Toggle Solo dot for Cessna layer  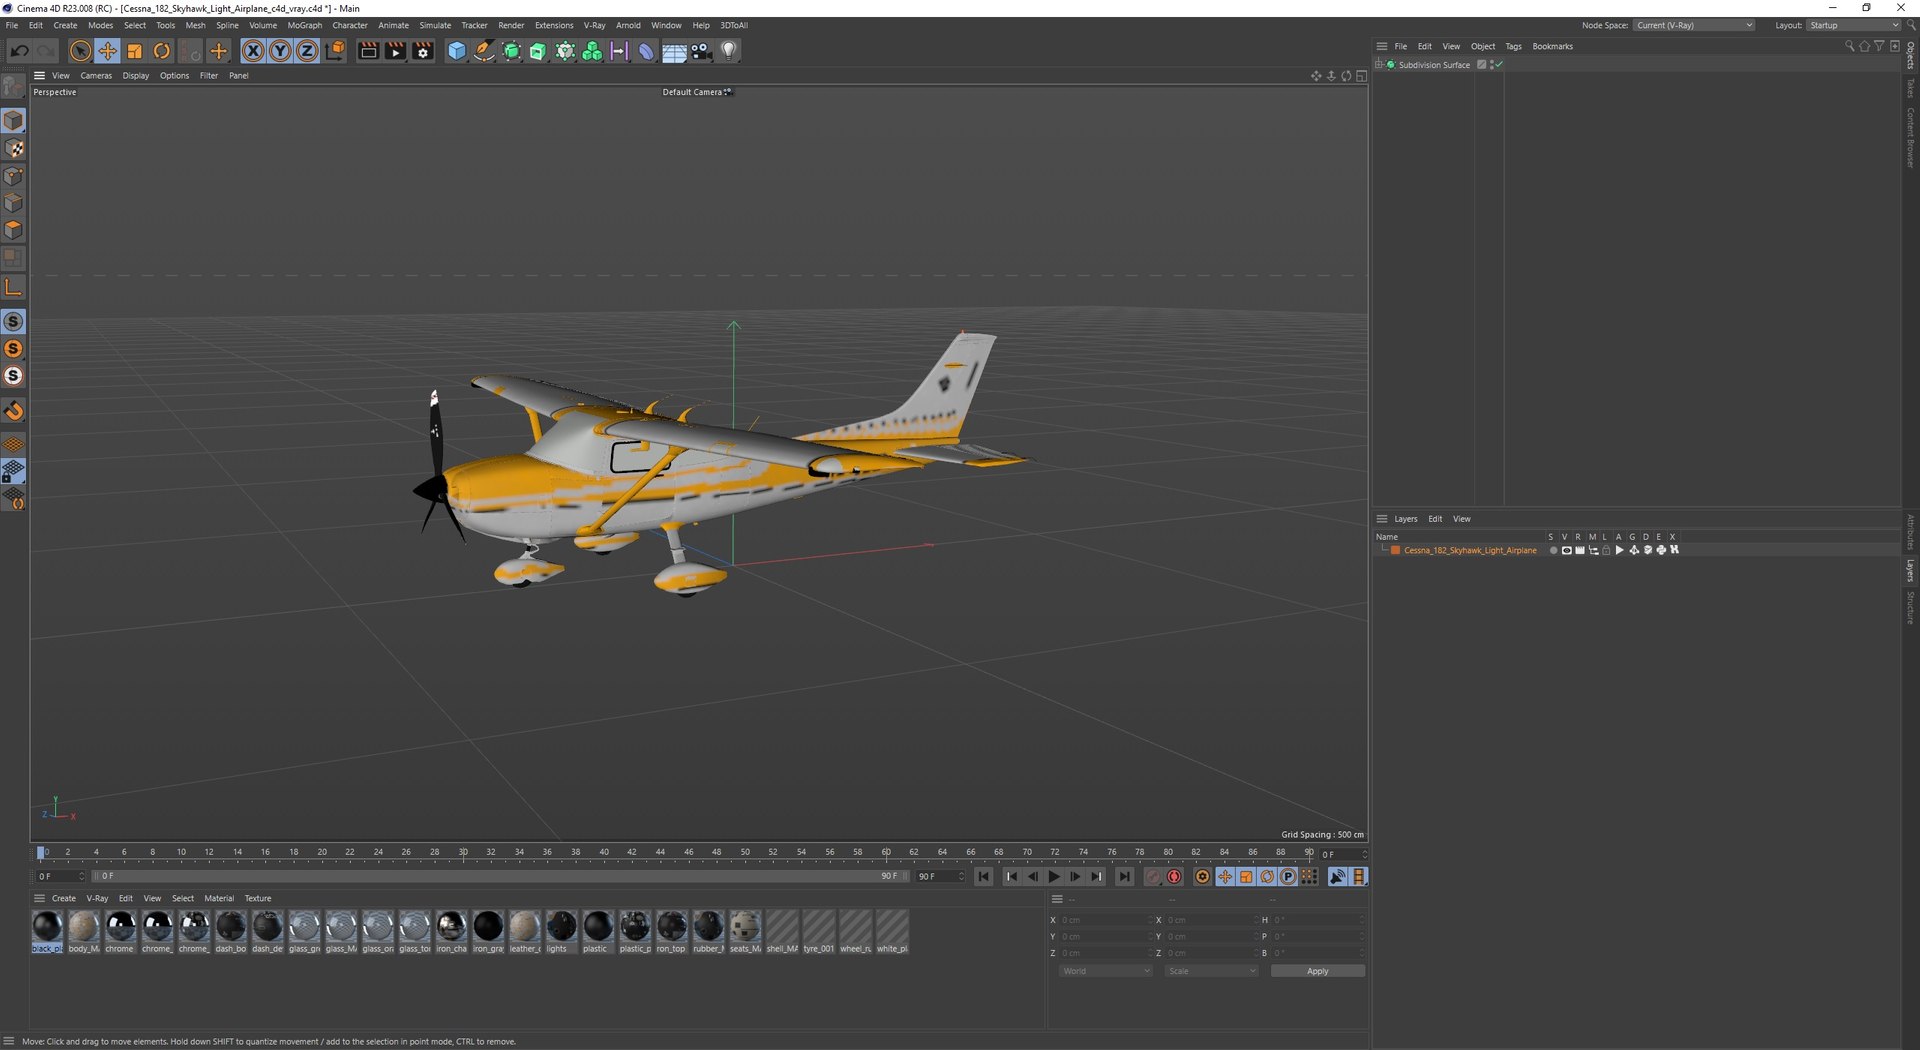1553,550
